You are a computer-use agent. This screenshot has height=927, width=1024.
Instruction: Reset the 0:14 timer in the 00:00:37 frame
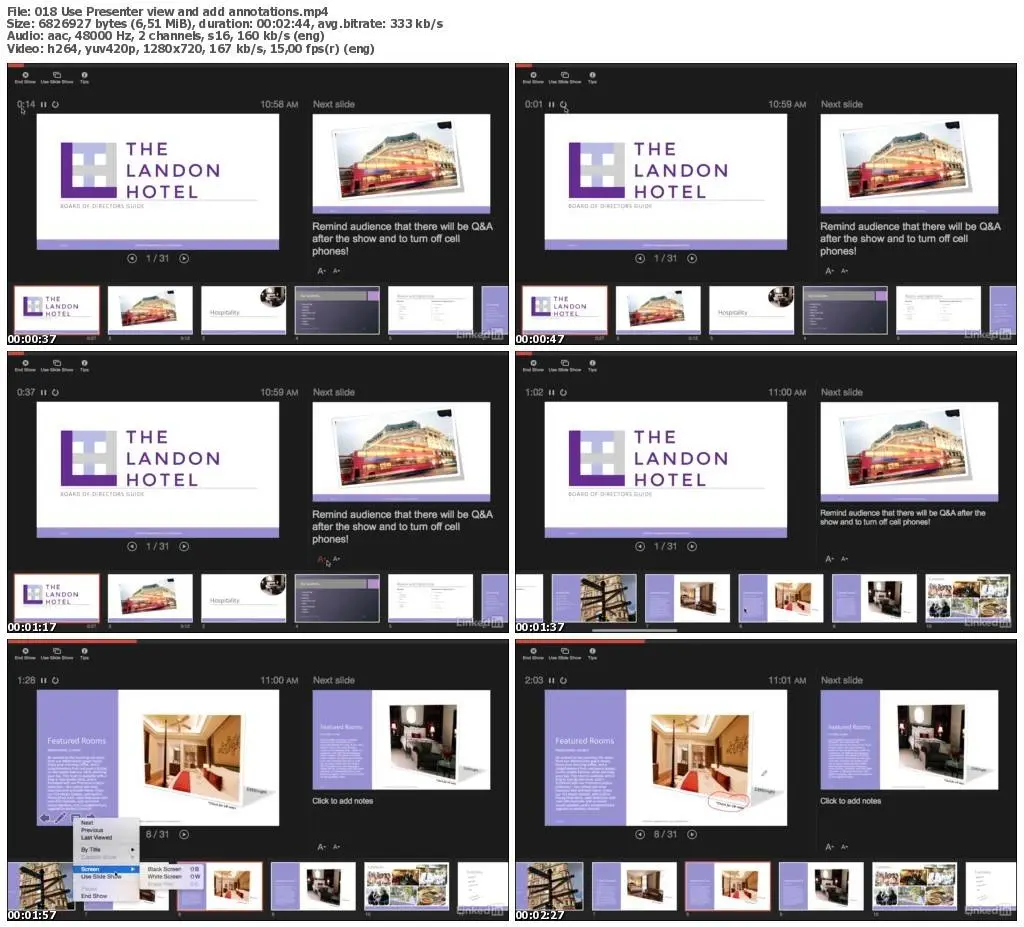[x=56, y=105]
